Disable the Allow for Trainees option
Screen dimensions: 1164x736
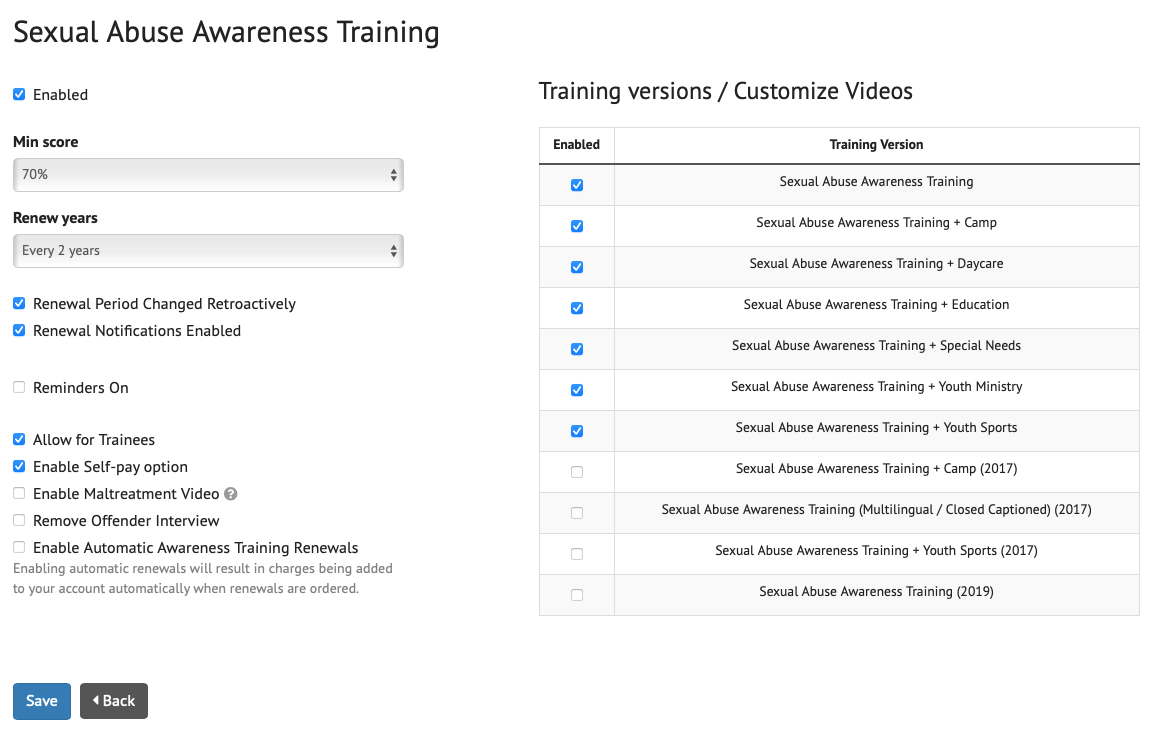18,439
